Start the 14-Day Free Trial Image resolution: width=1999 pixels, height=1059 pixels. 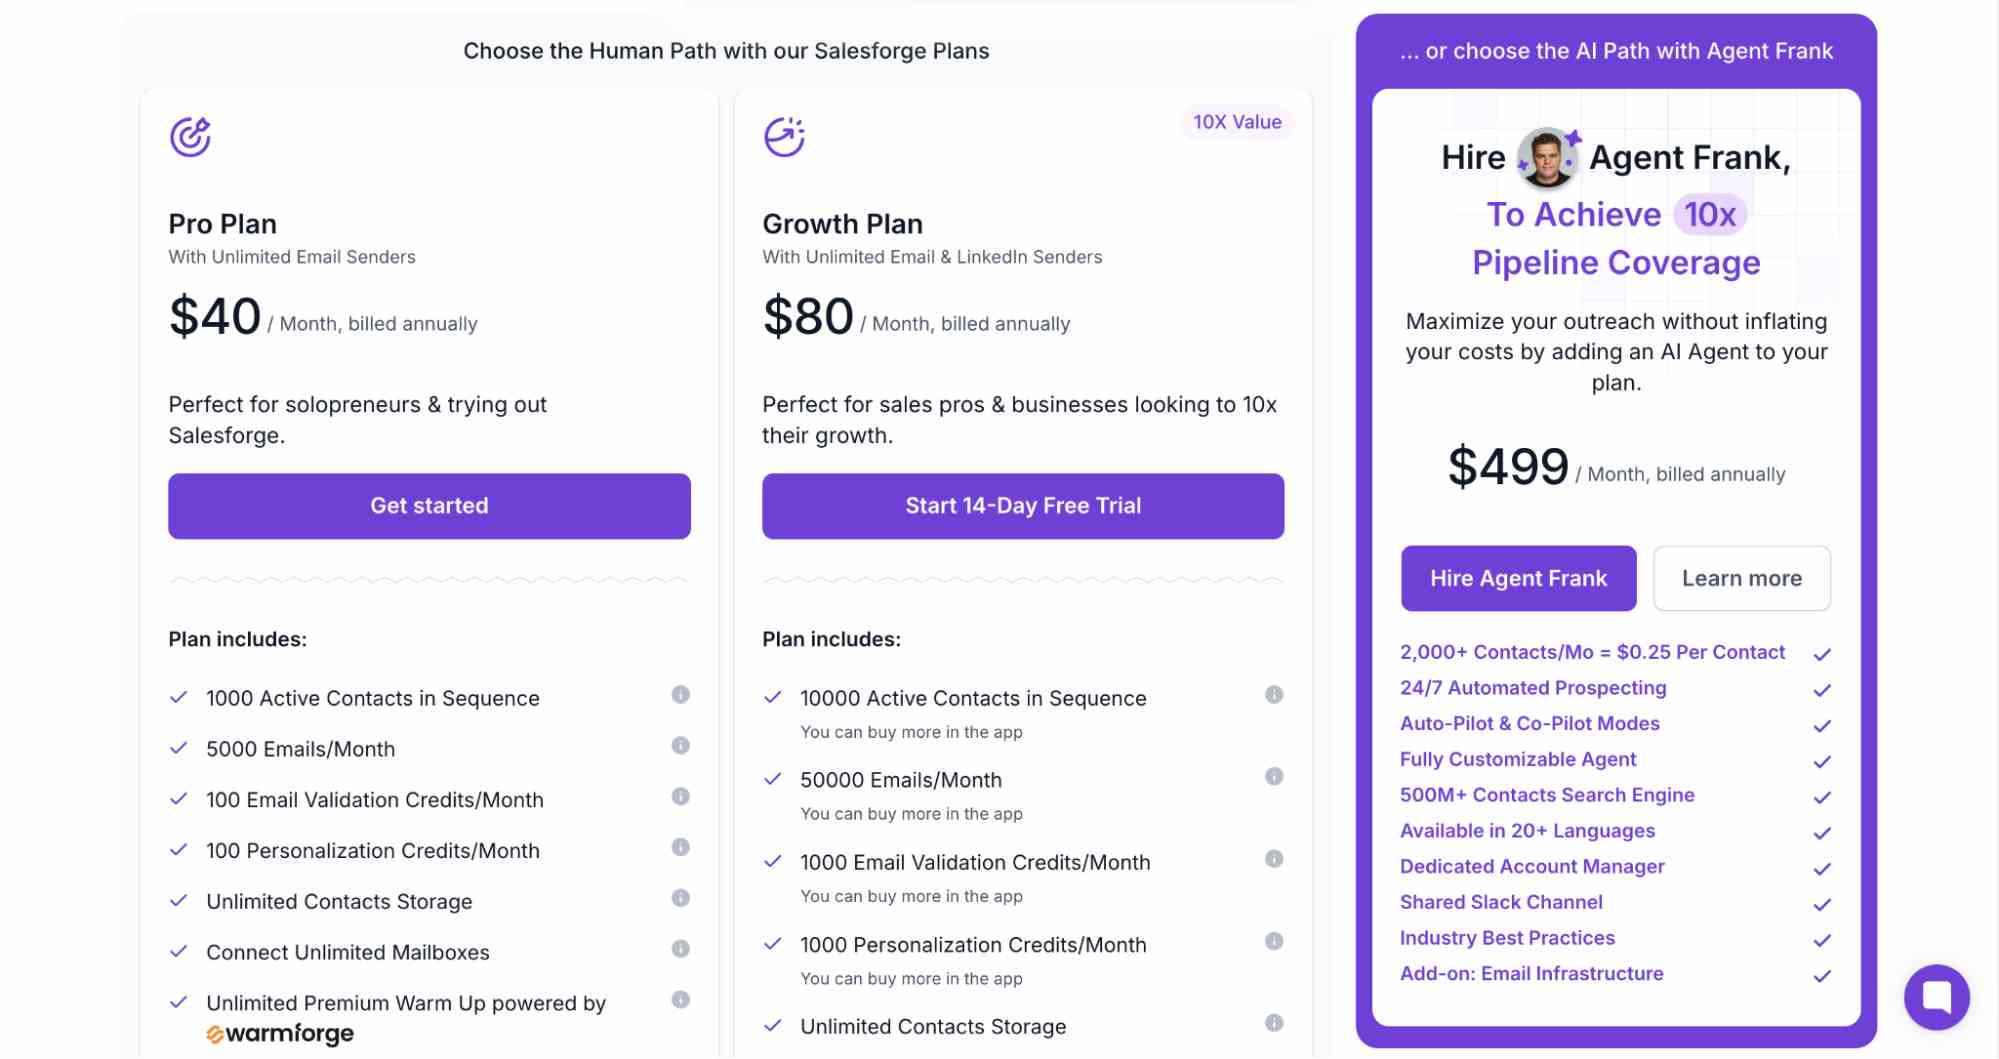(x=1021, y=506)
